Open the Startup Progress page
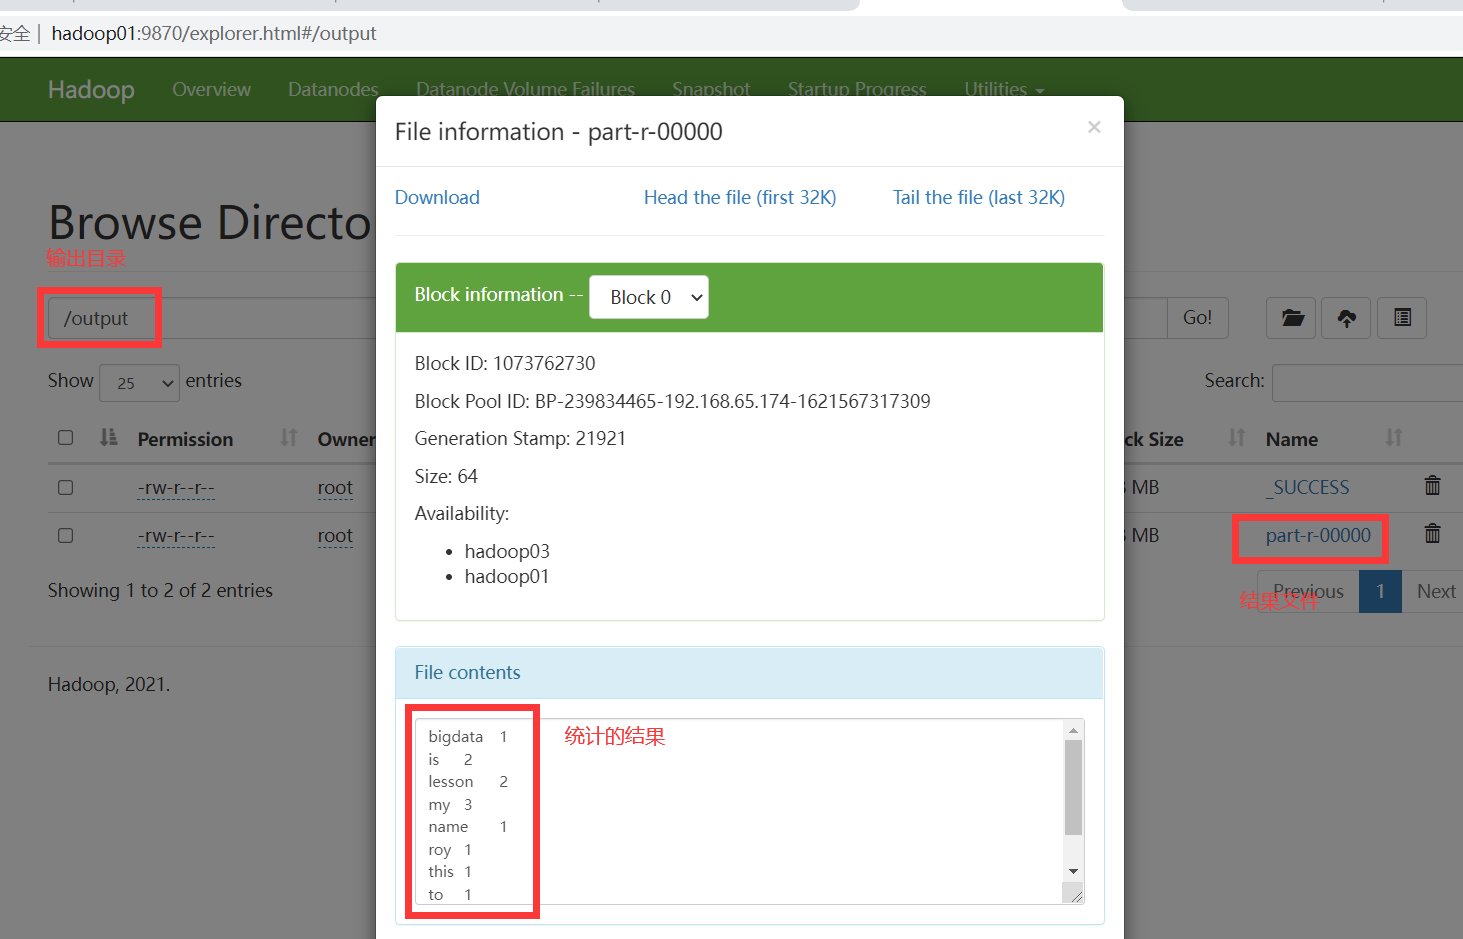This screenshot has width=1463, height=939. coord(857,89)
